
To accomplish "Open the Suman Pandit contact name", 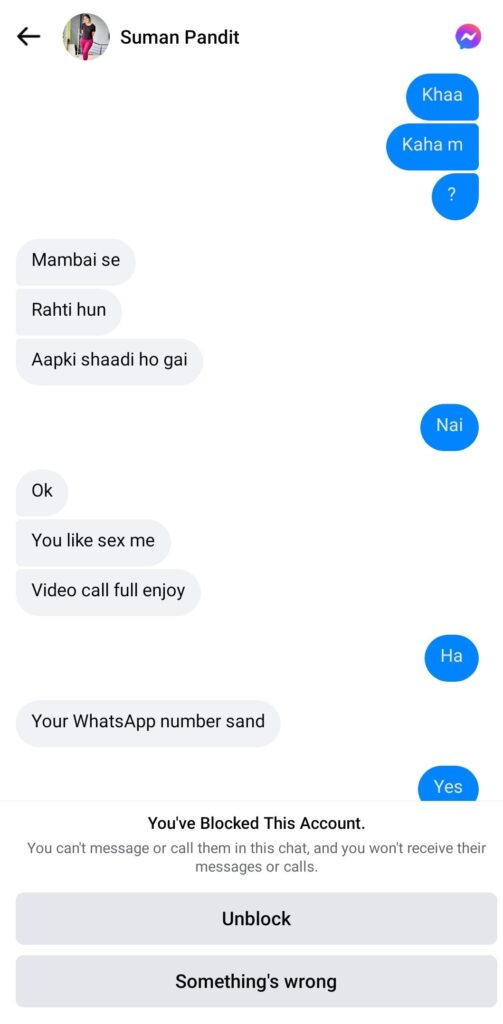I will (x=180, y=37).
